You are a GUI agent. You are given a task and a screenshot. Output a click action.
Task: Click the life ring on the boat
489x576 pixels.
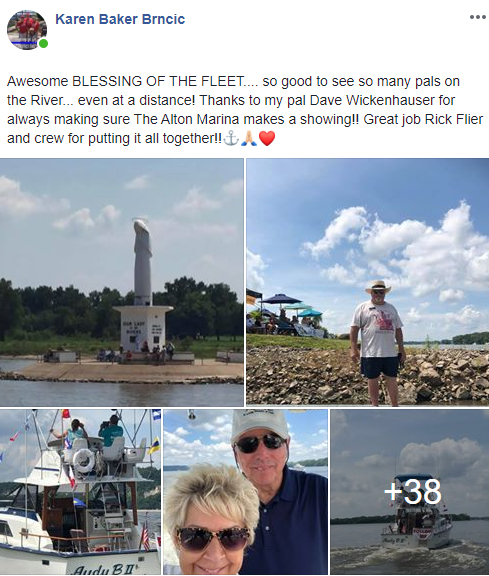point(84,461)
